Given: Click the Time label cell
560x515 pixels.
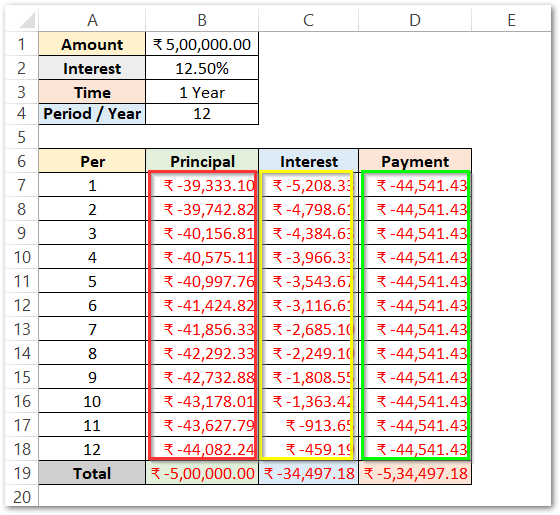Looking at the screenshot, I should click(x=92, y=92).
